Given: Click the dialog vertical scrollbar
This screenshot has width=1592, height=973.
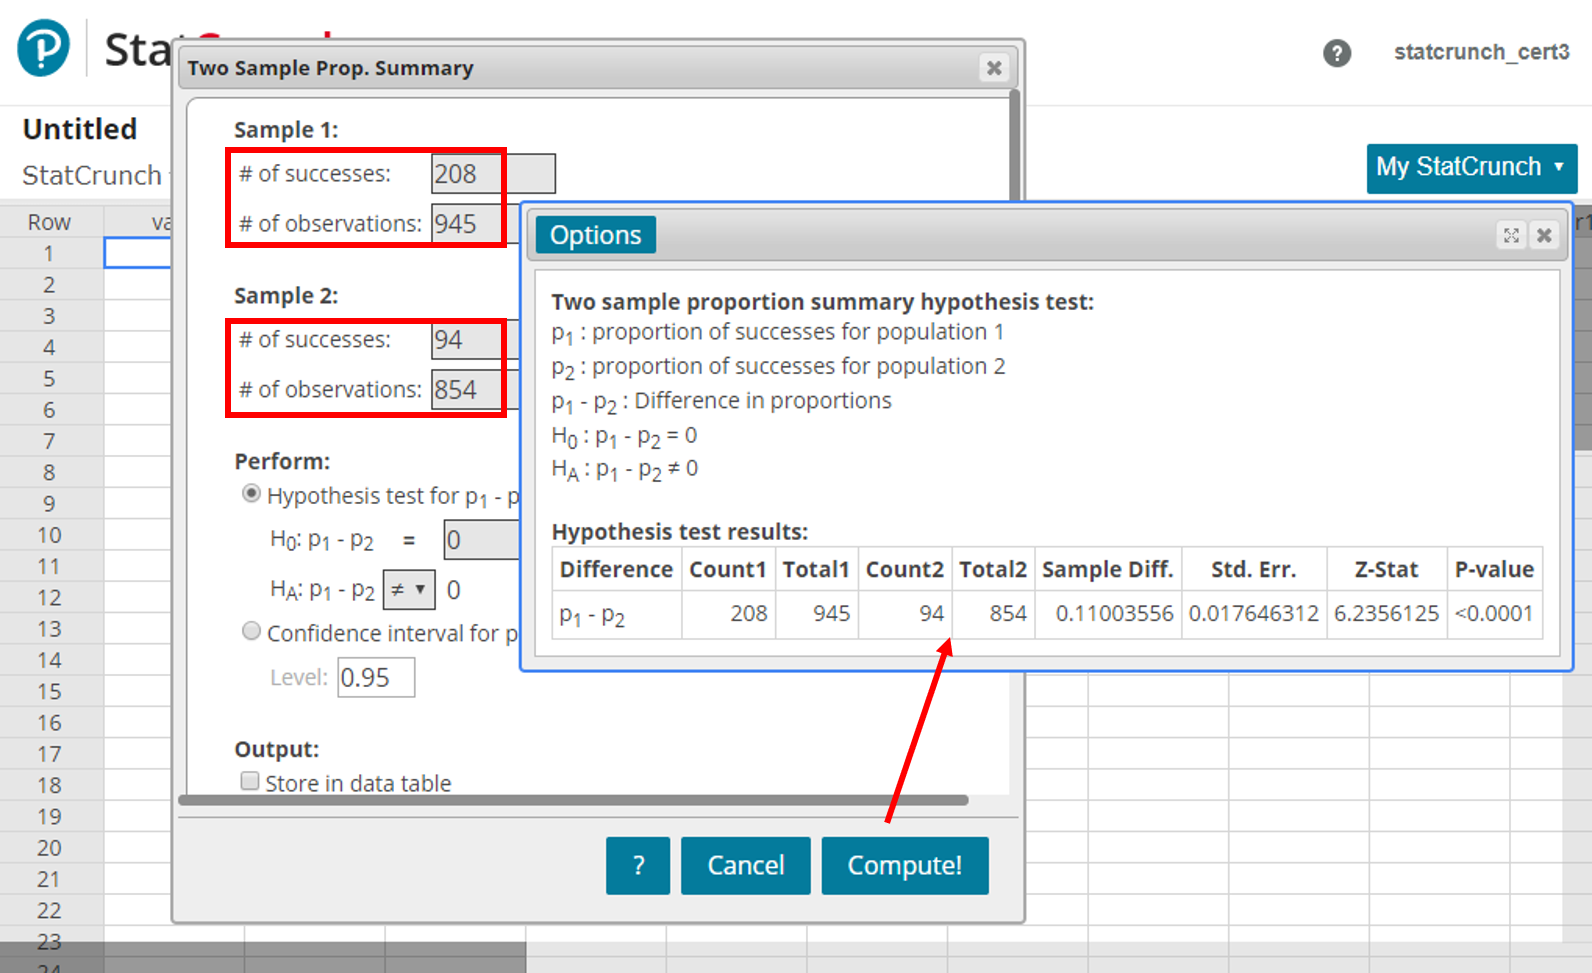Looking at the screenshot, I should [x=1015, y=145].
